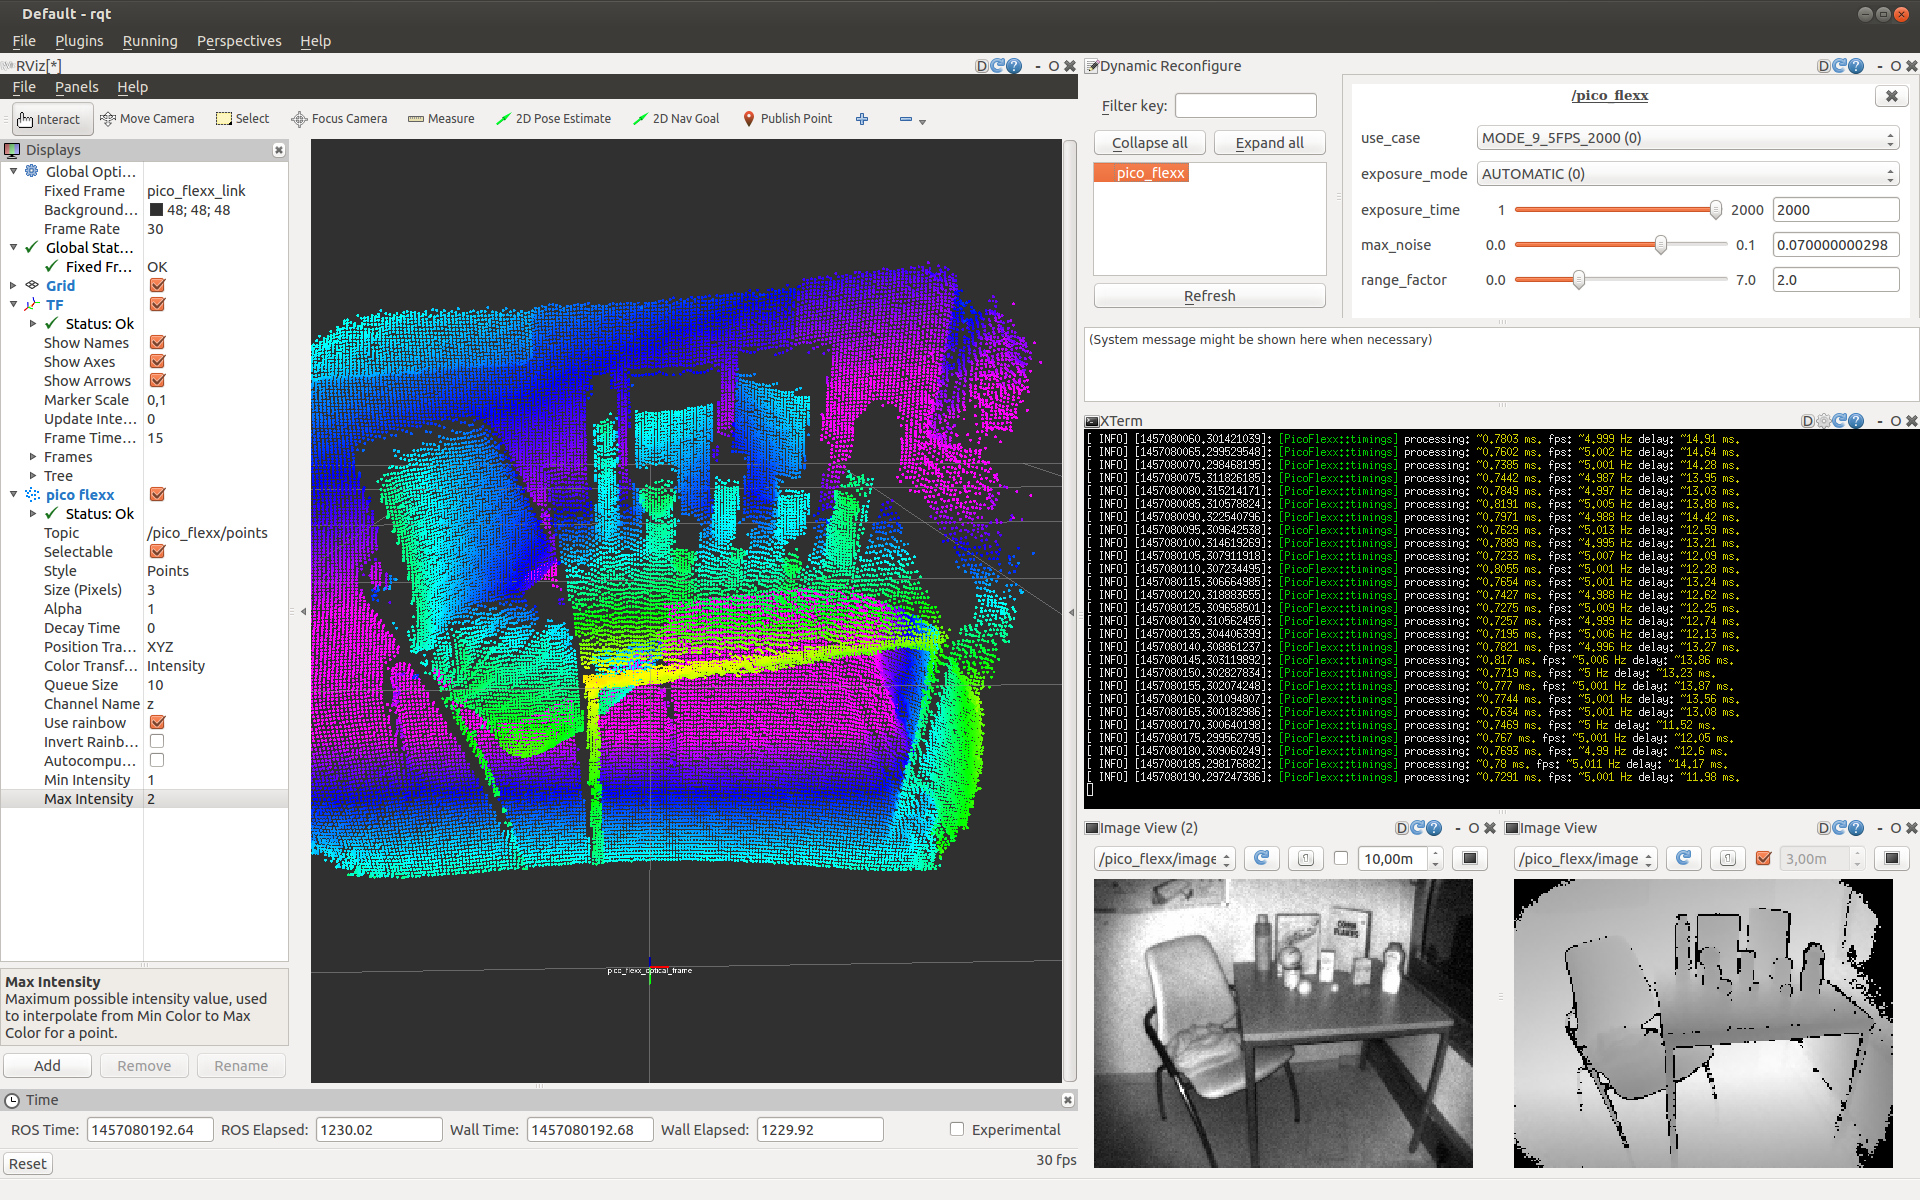
Task: Choose the 2D Pose Estimate tool
Action: 553,118
